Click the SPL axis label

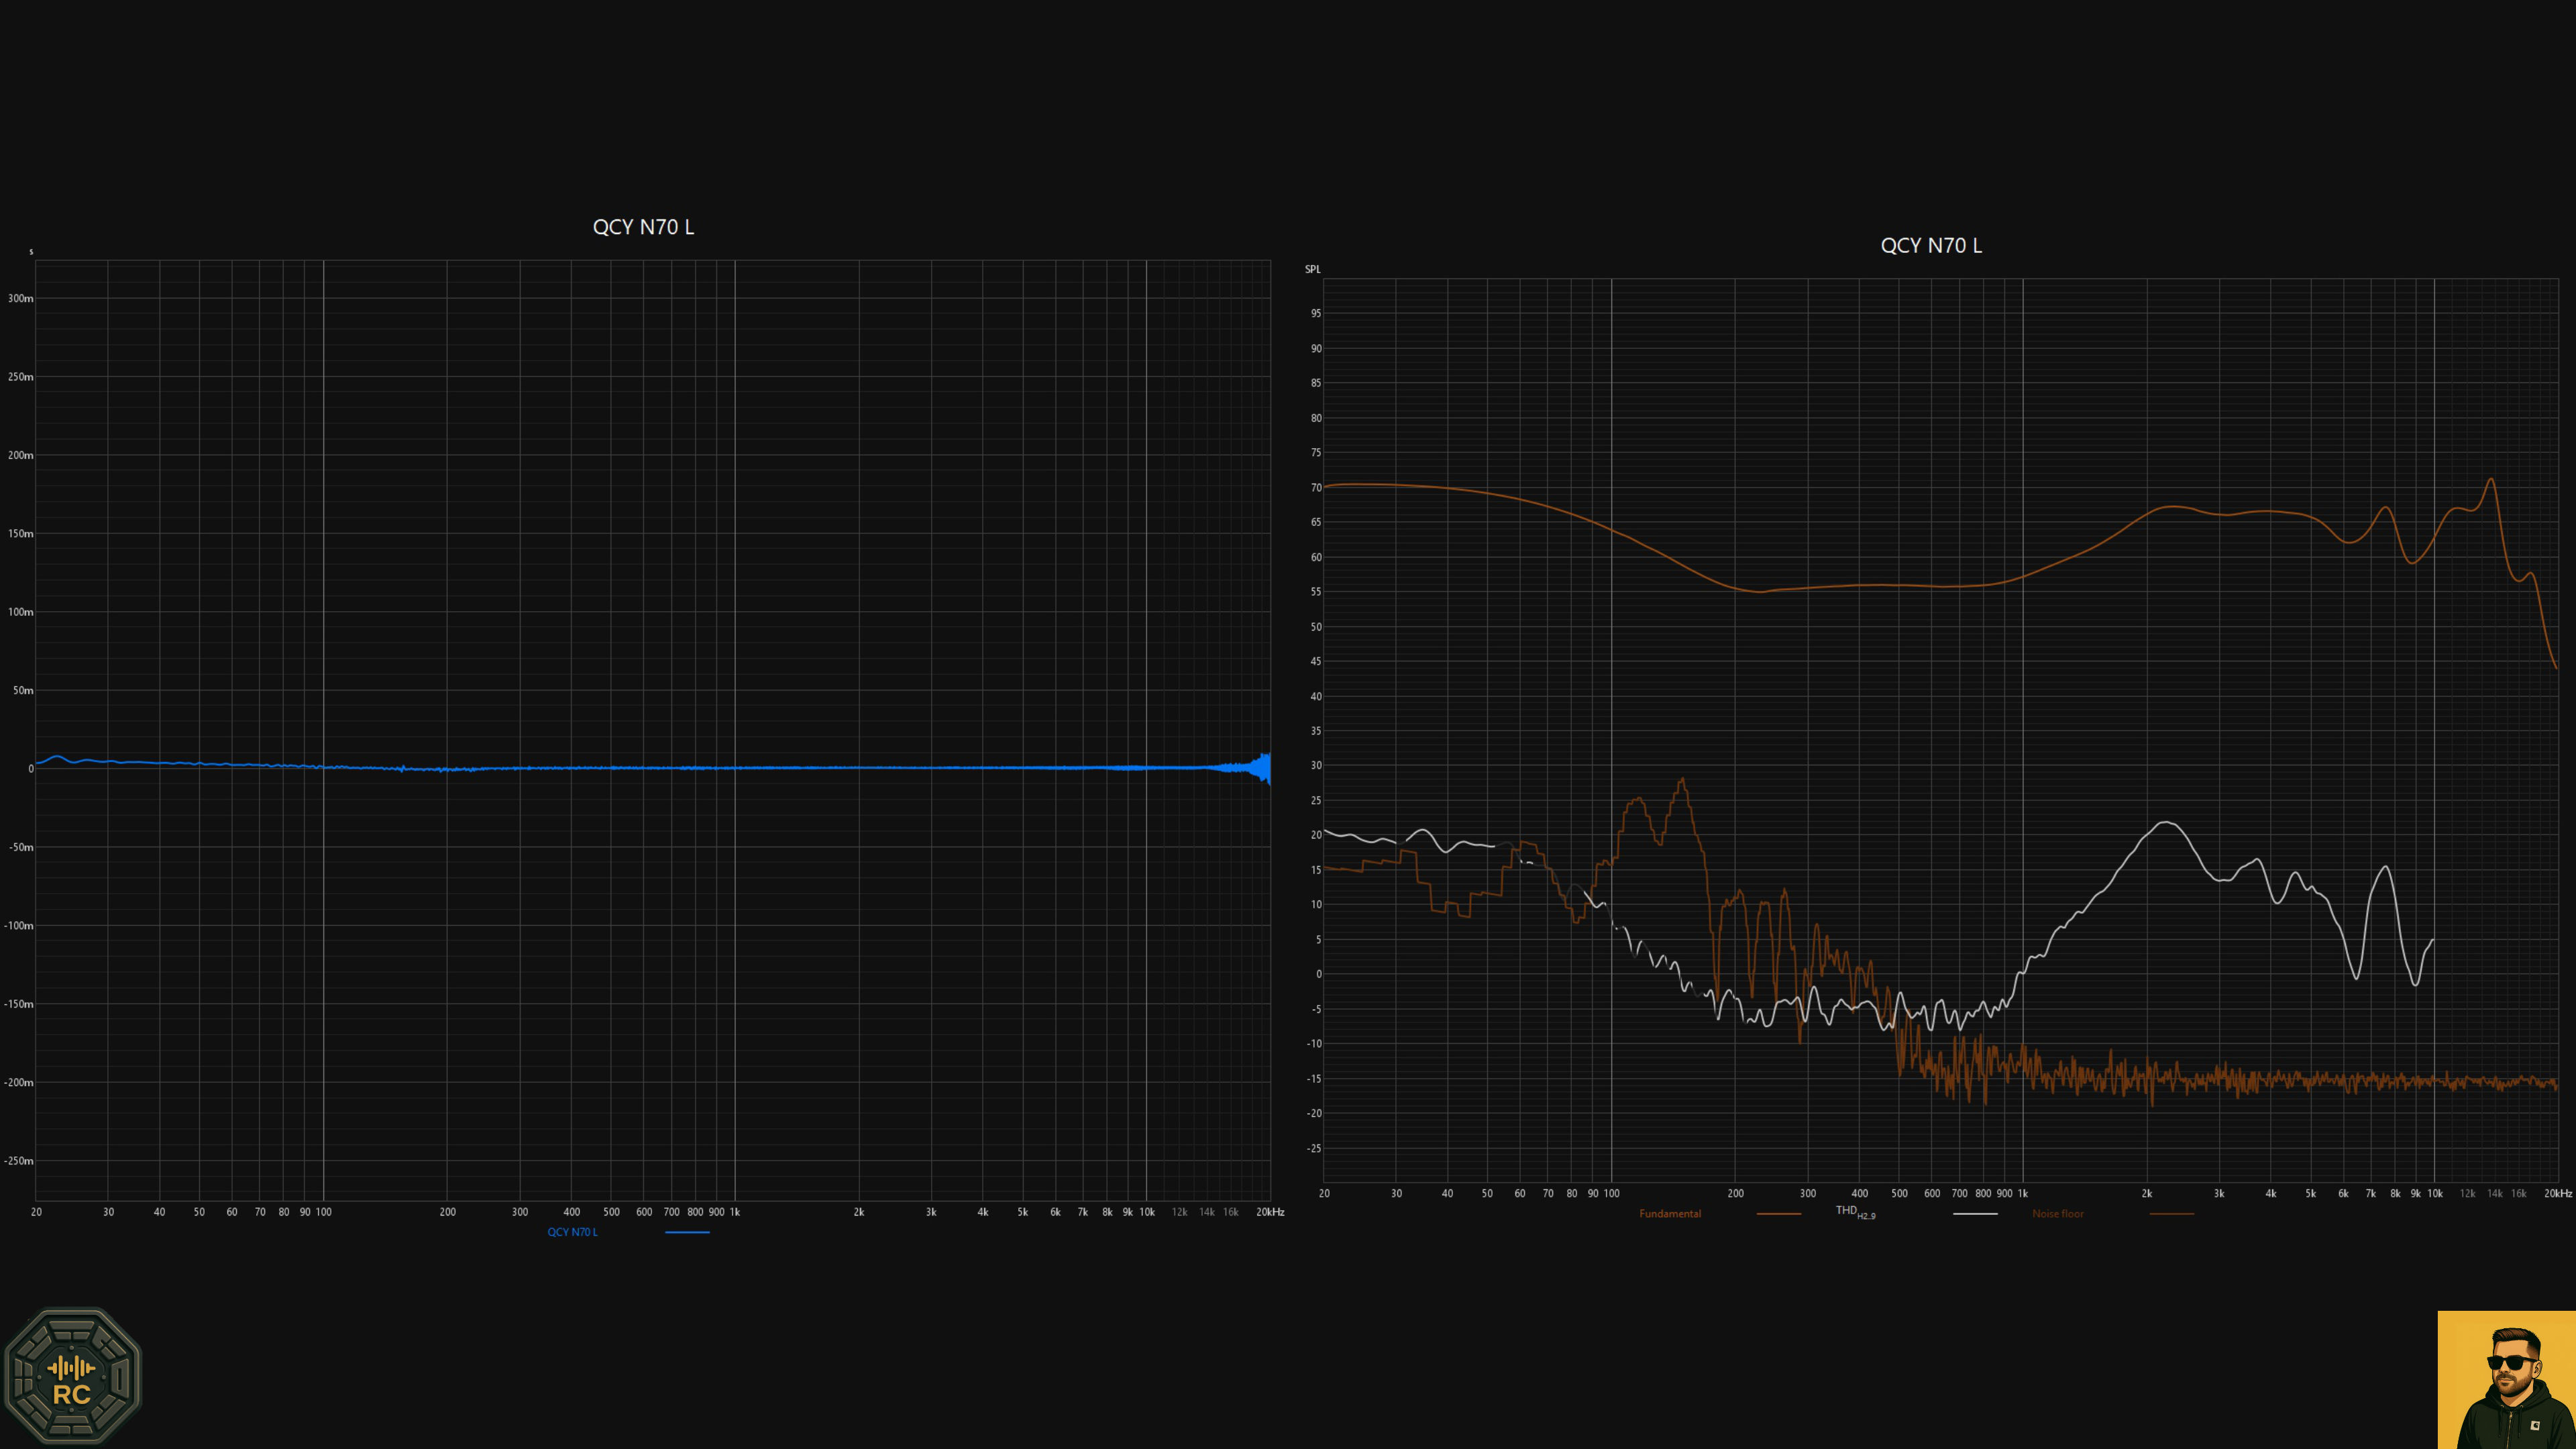pyautogui.click(x=1312, y=269)
